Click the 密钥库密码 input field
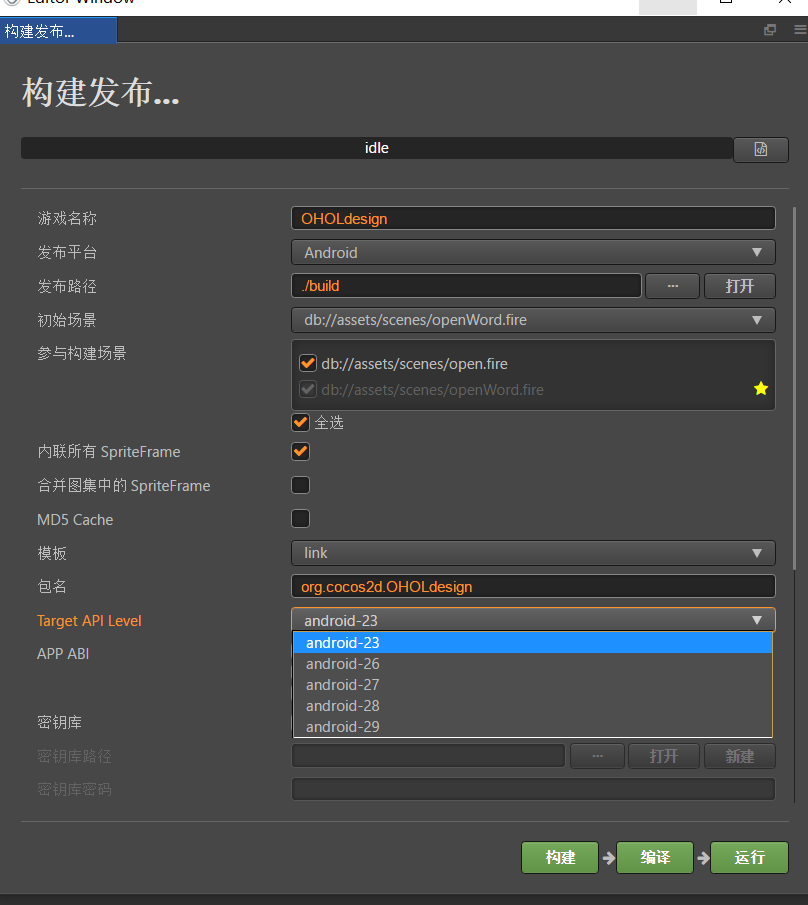The image size is (808, 905). click(533, 789)
